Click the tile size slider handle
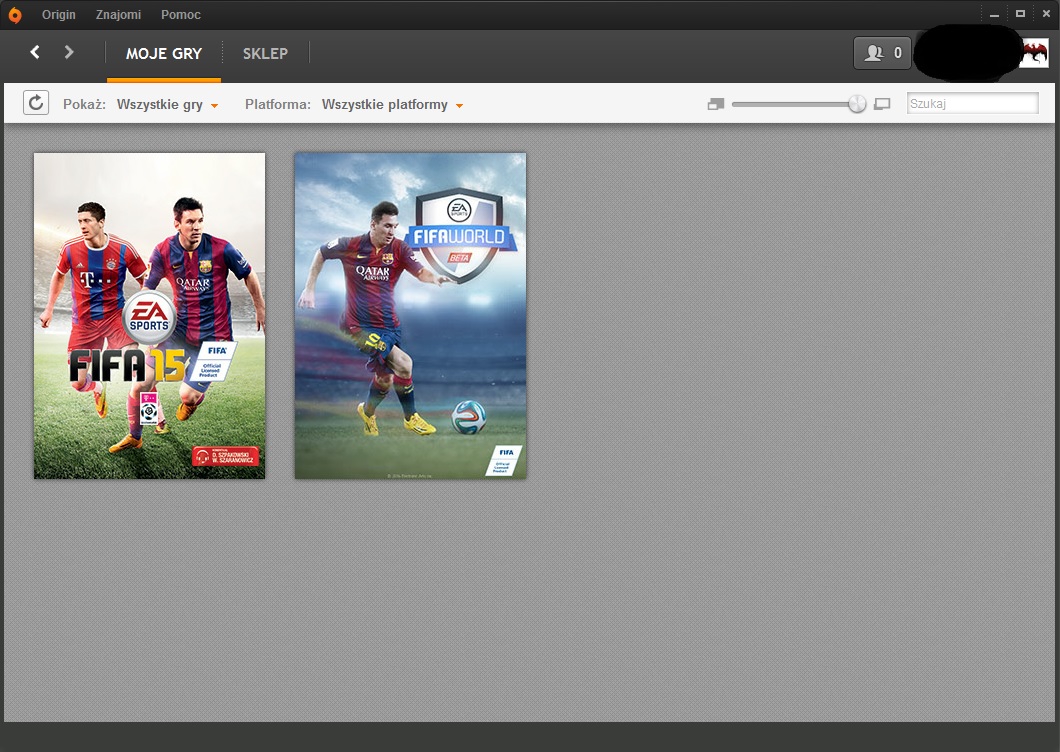This screenshot has height=752, width=1060. pos(857,104)
